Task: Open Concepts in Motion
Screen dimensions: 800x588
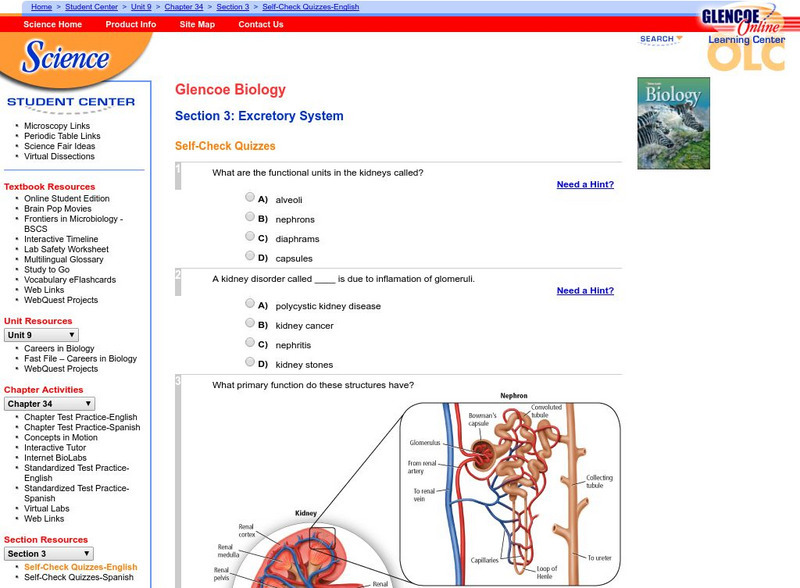Action: 61,437
